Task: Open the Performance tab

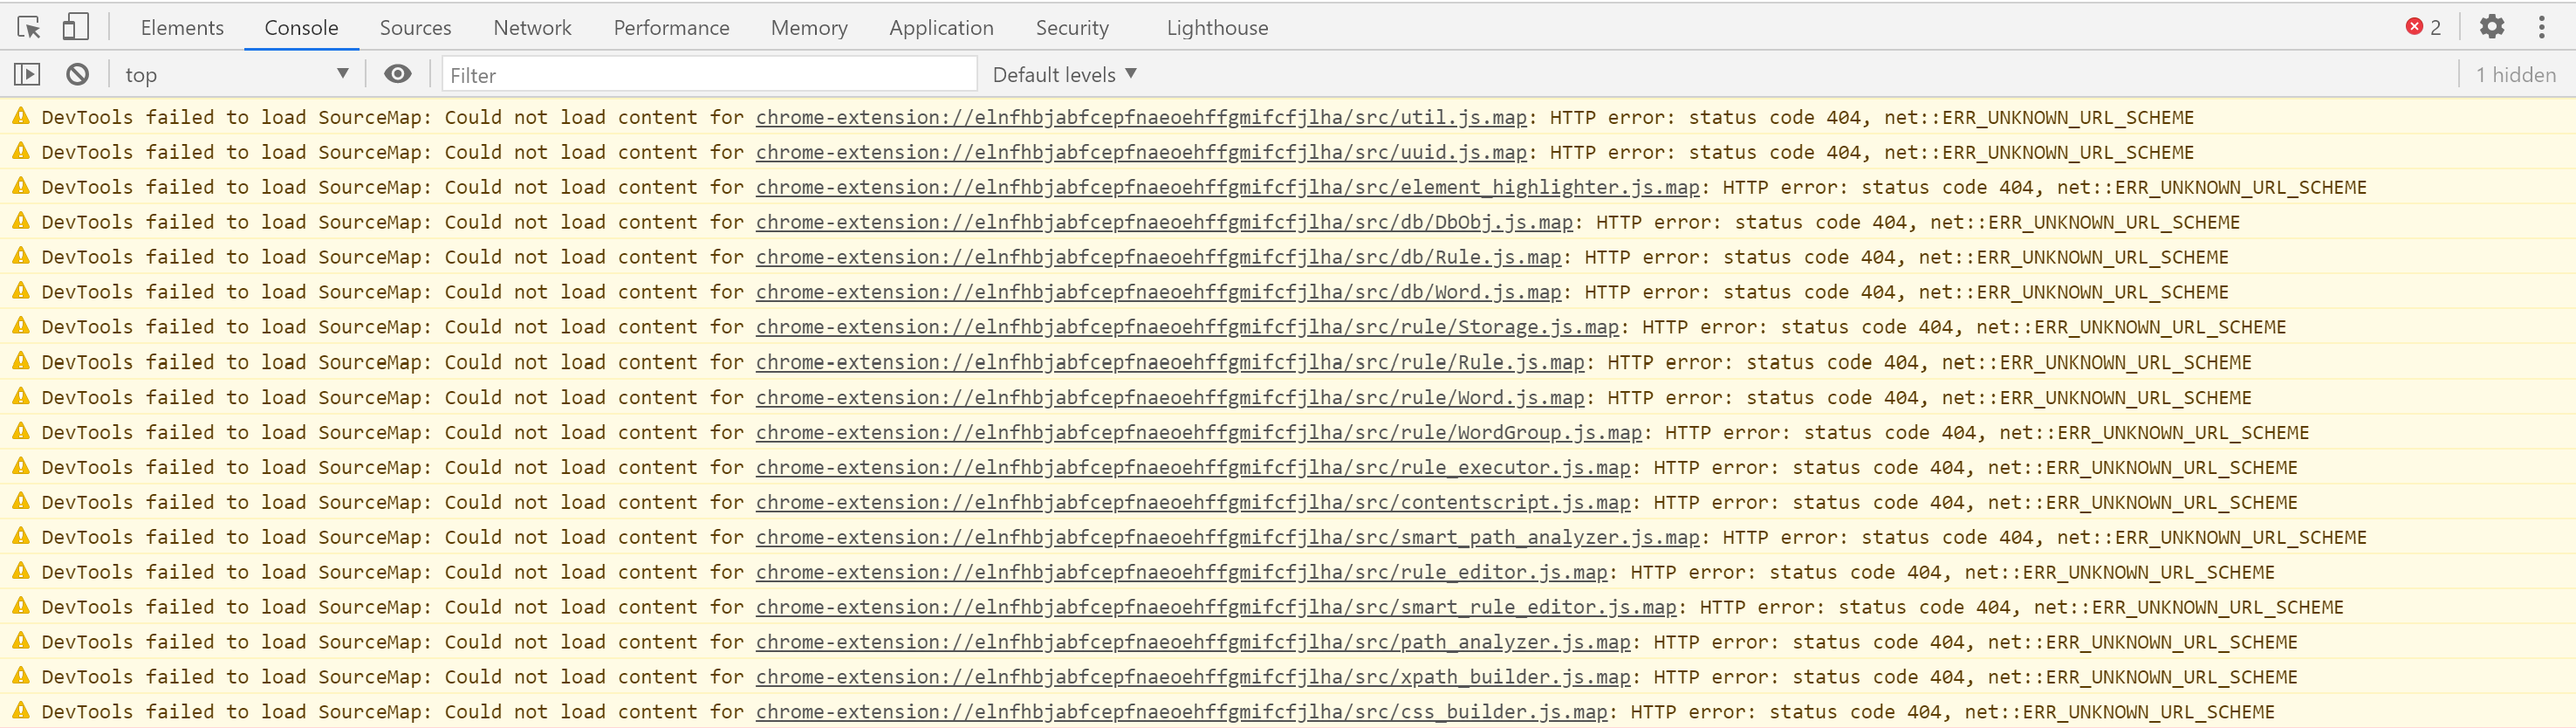Action: point(671,28)
